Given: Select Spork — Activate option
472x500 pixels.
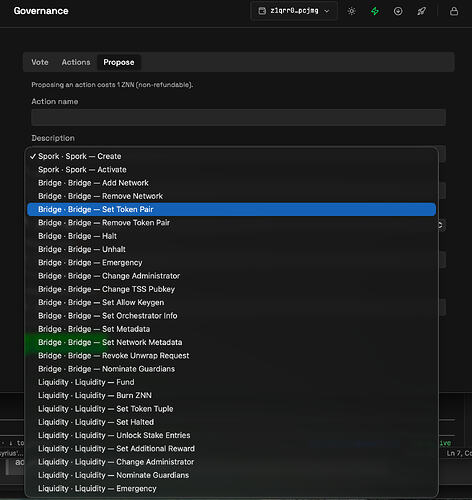Looking at the screenshot, I should 231,170.
